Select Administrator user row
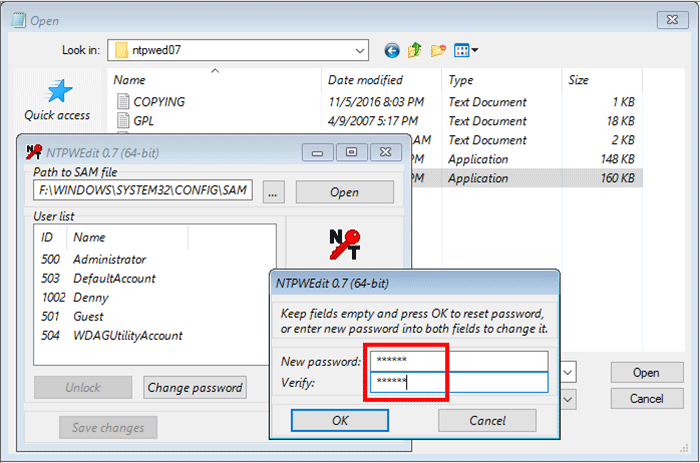This screenshot has width=700, height=463. 154,259
